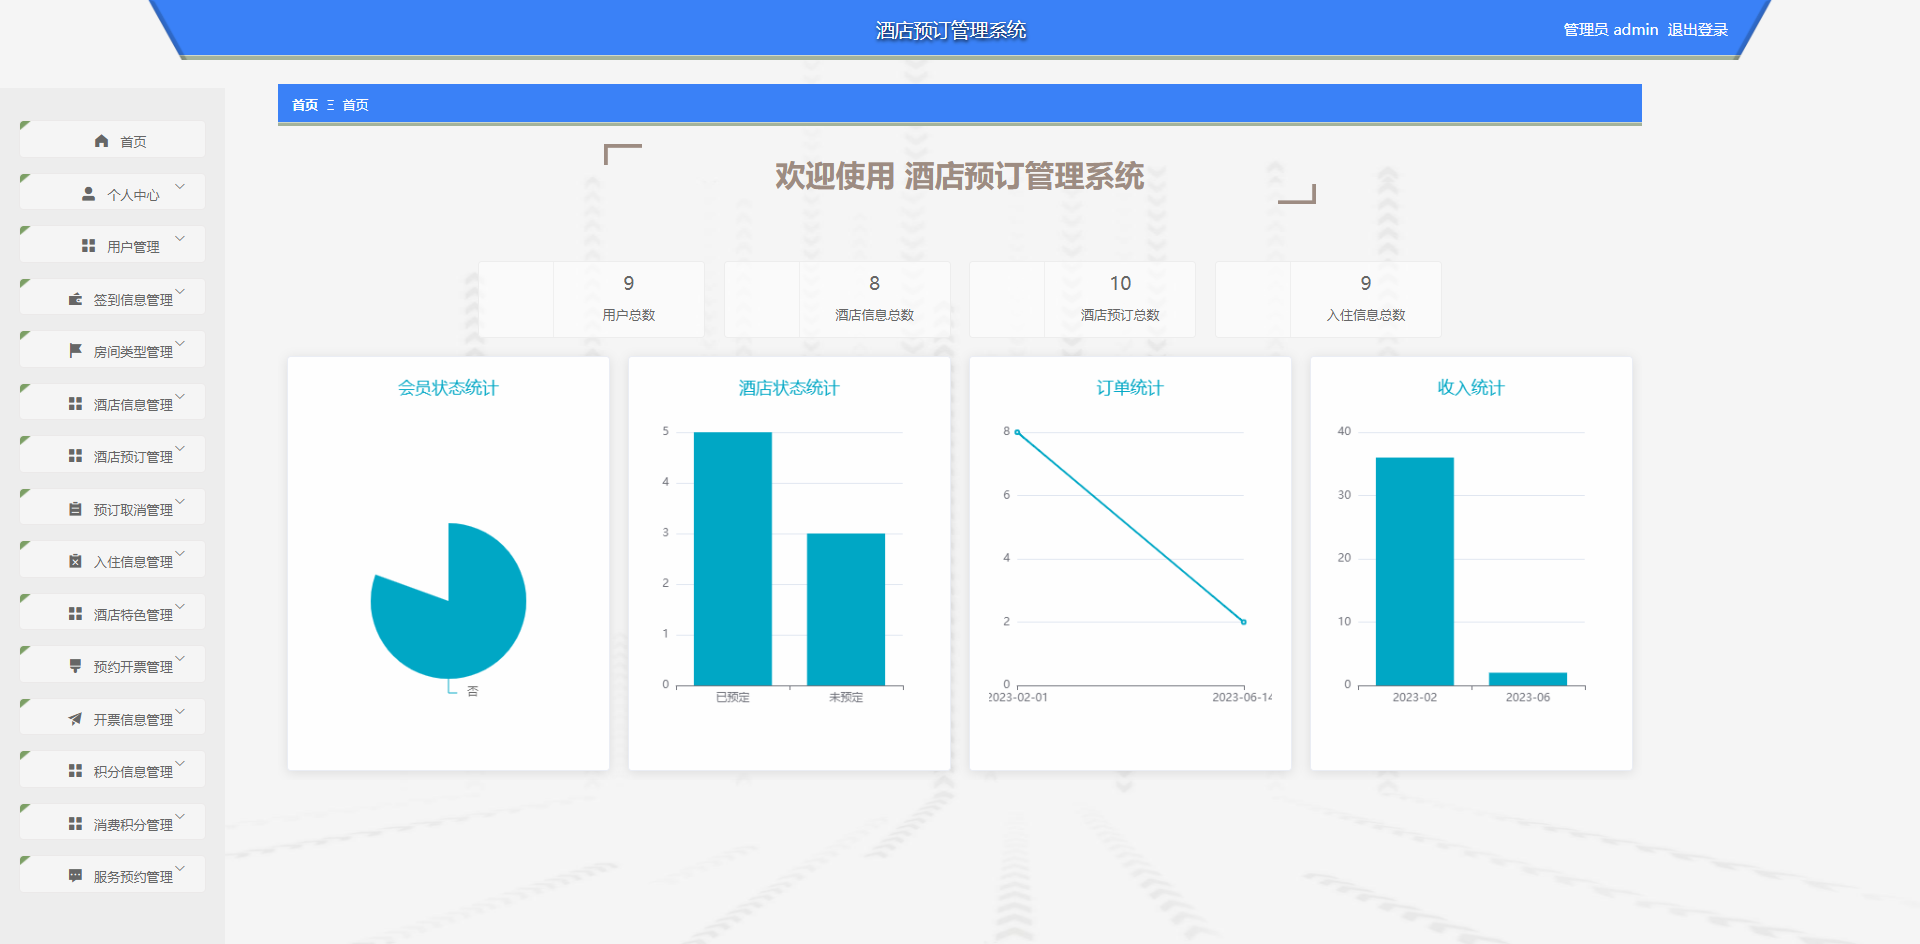This screenshot has width=1920, height=944.
Task: Expand the 酒店信息管理 chevron
Action: tap(180, 396)
